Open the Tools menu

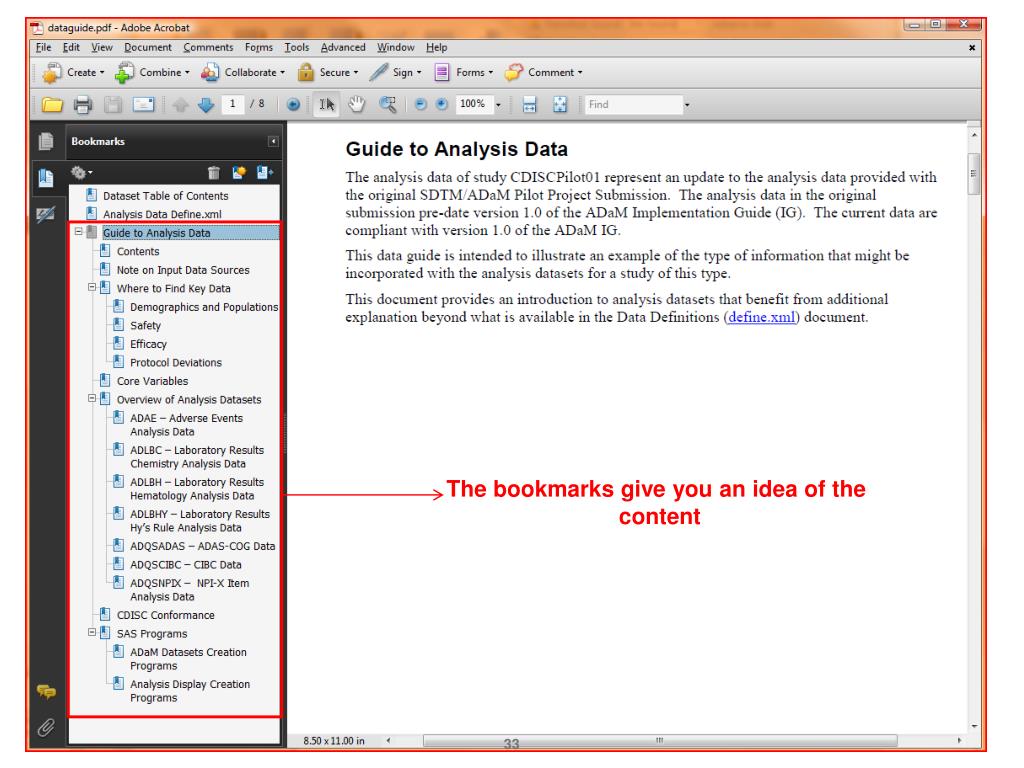click(296, 47)
